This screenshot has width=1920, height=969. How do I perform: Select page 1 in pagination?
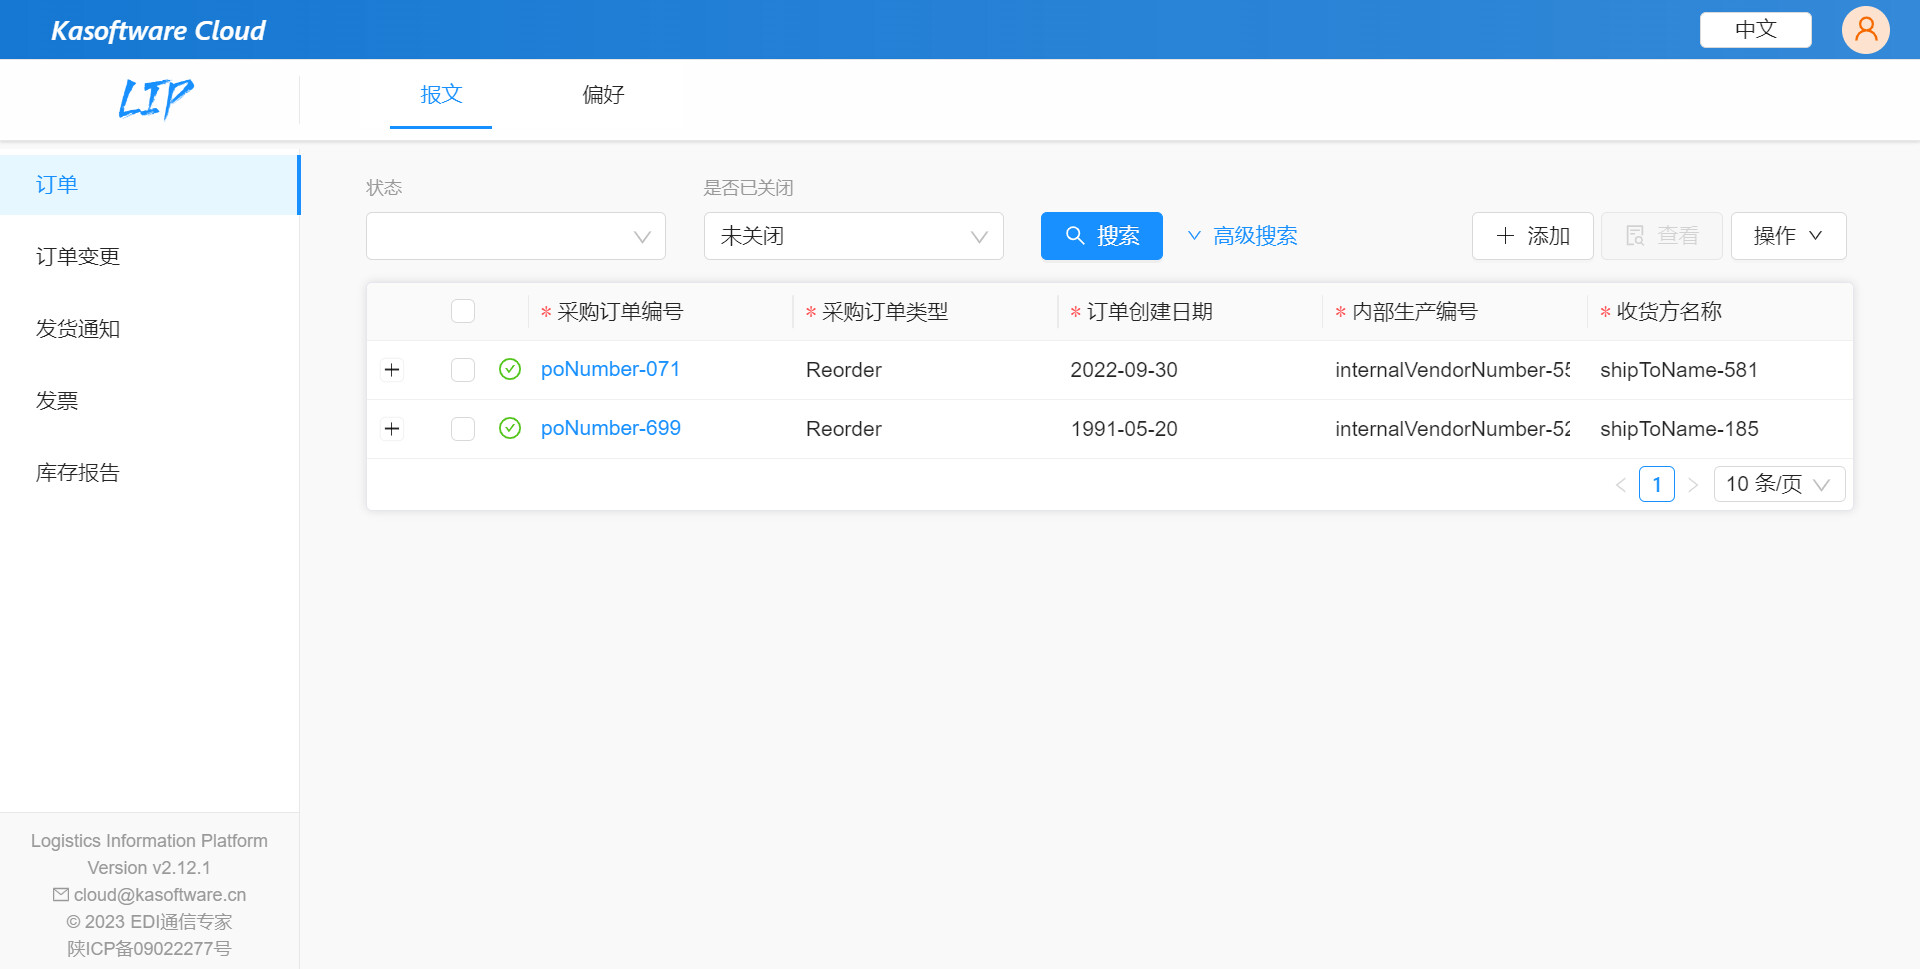[x=1657, y=484]
